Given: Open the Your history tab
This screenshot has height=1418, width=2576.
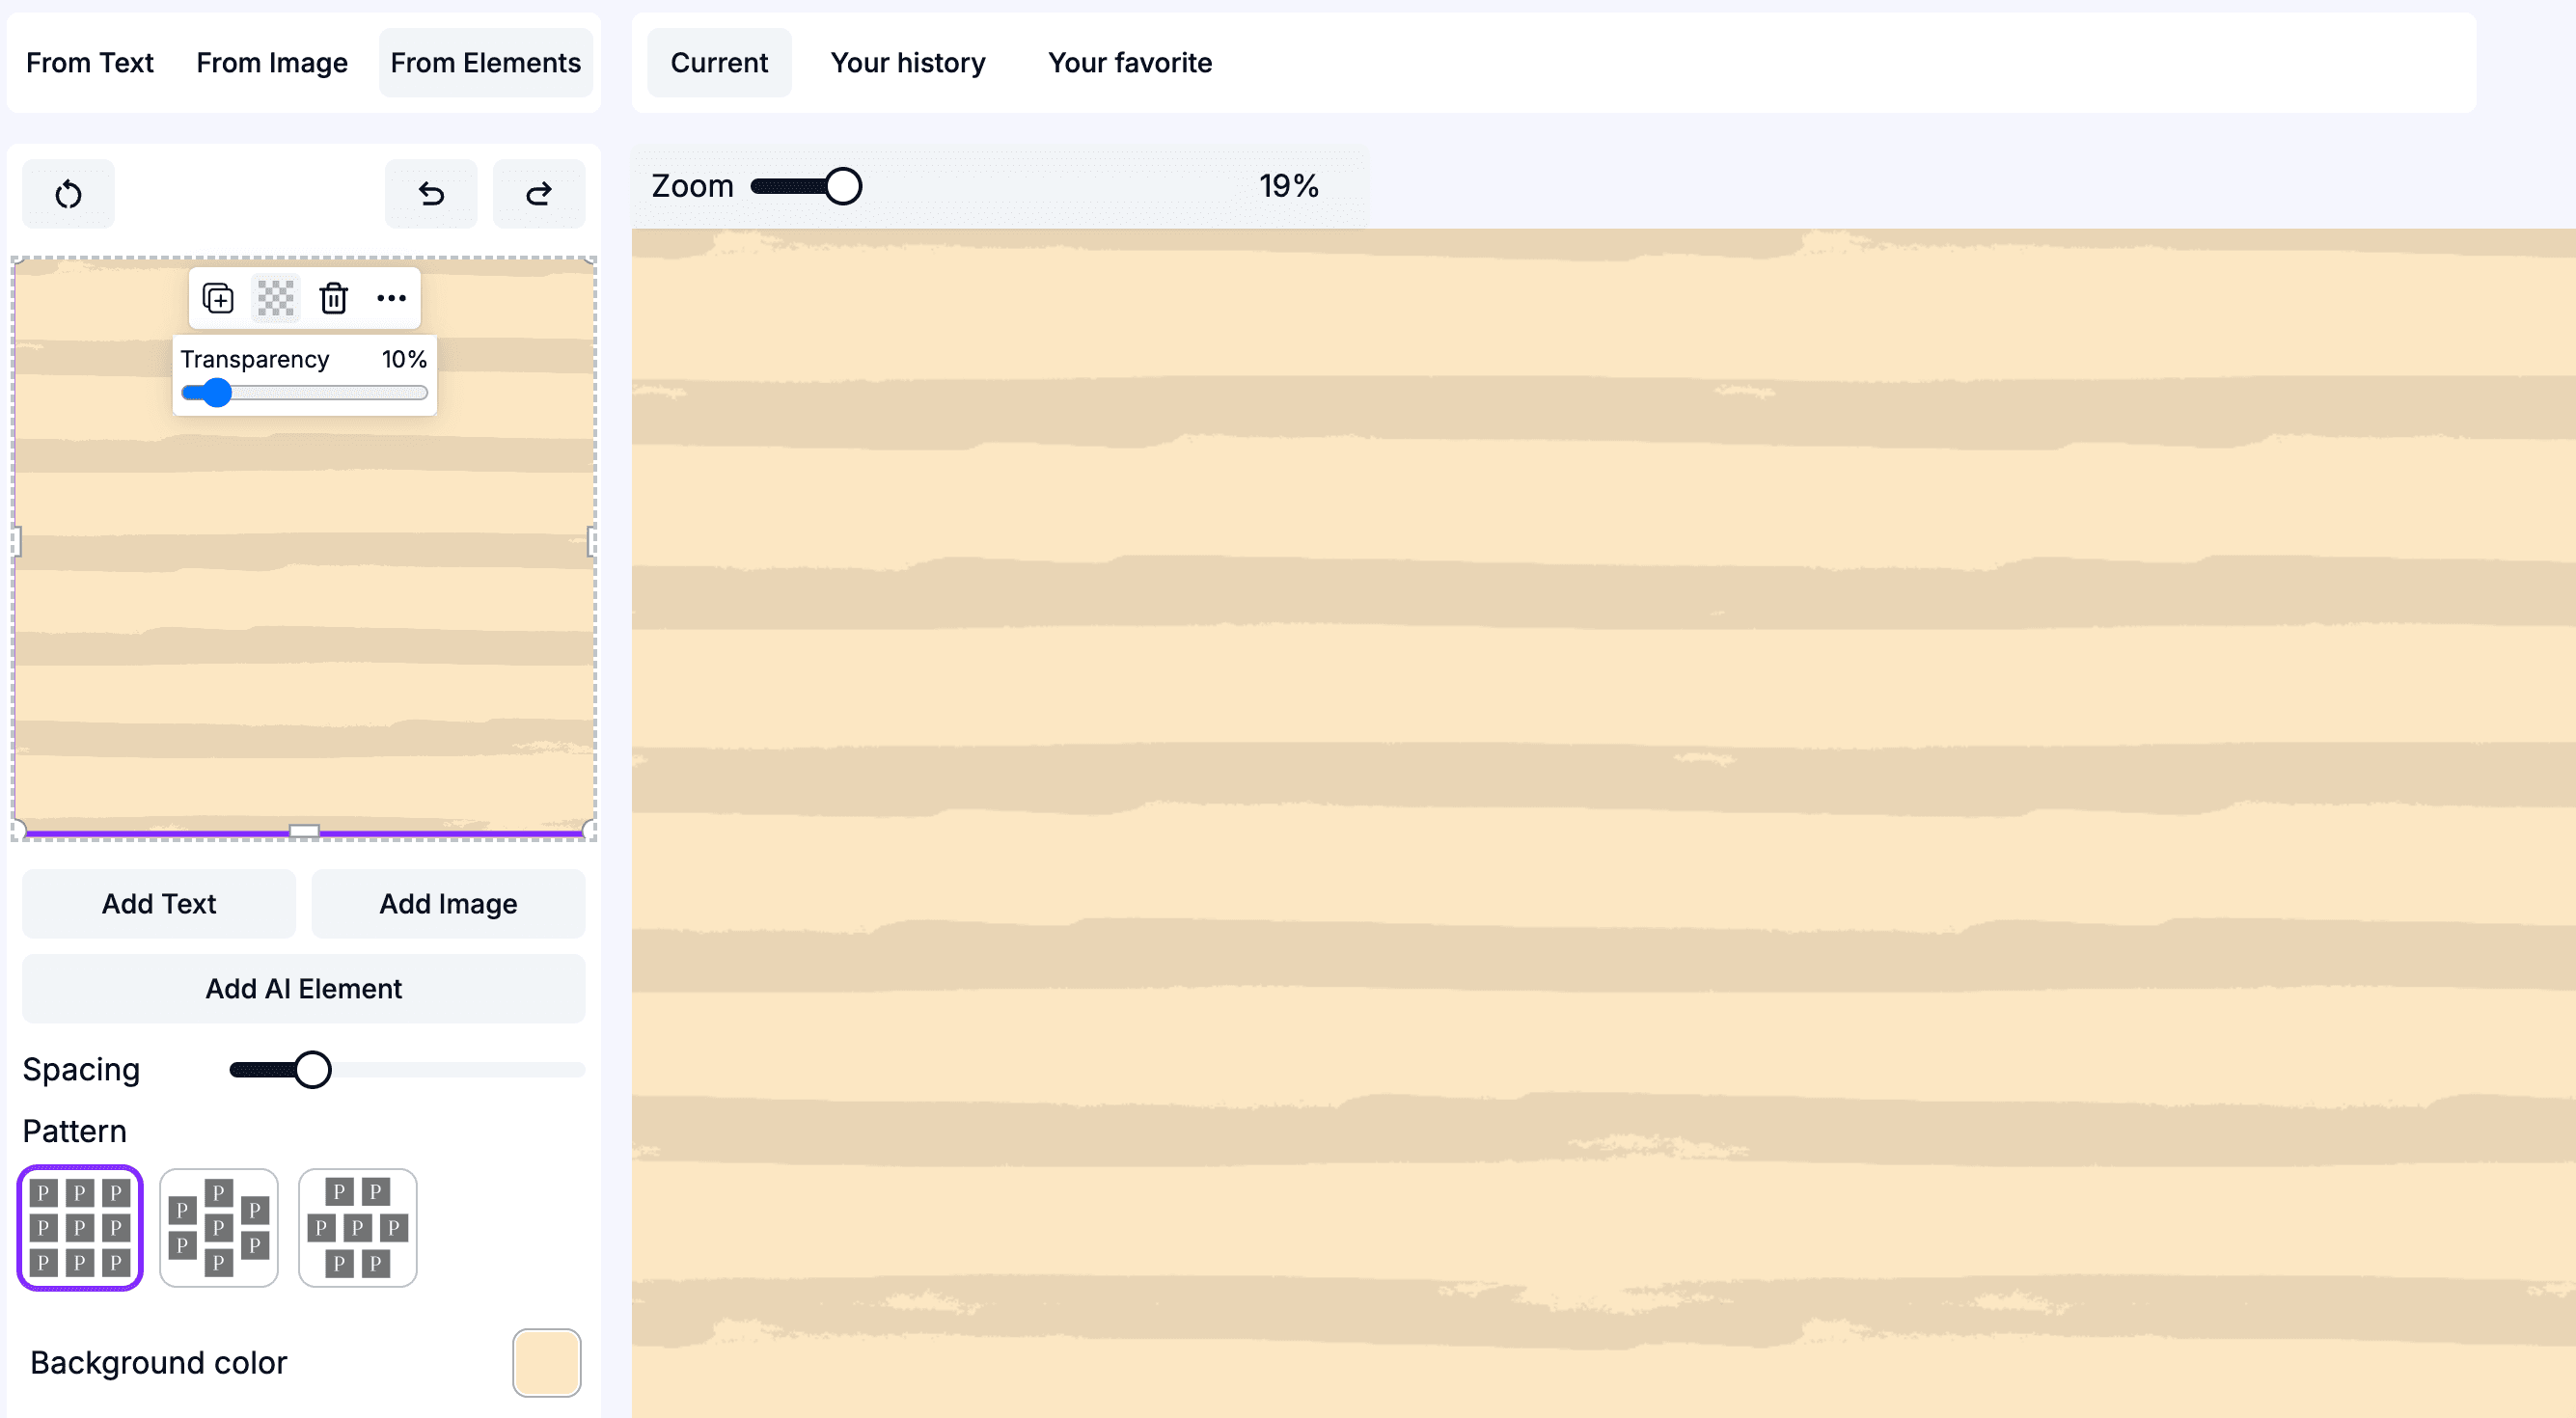Looking at the screenshot, I should [907, 62].
